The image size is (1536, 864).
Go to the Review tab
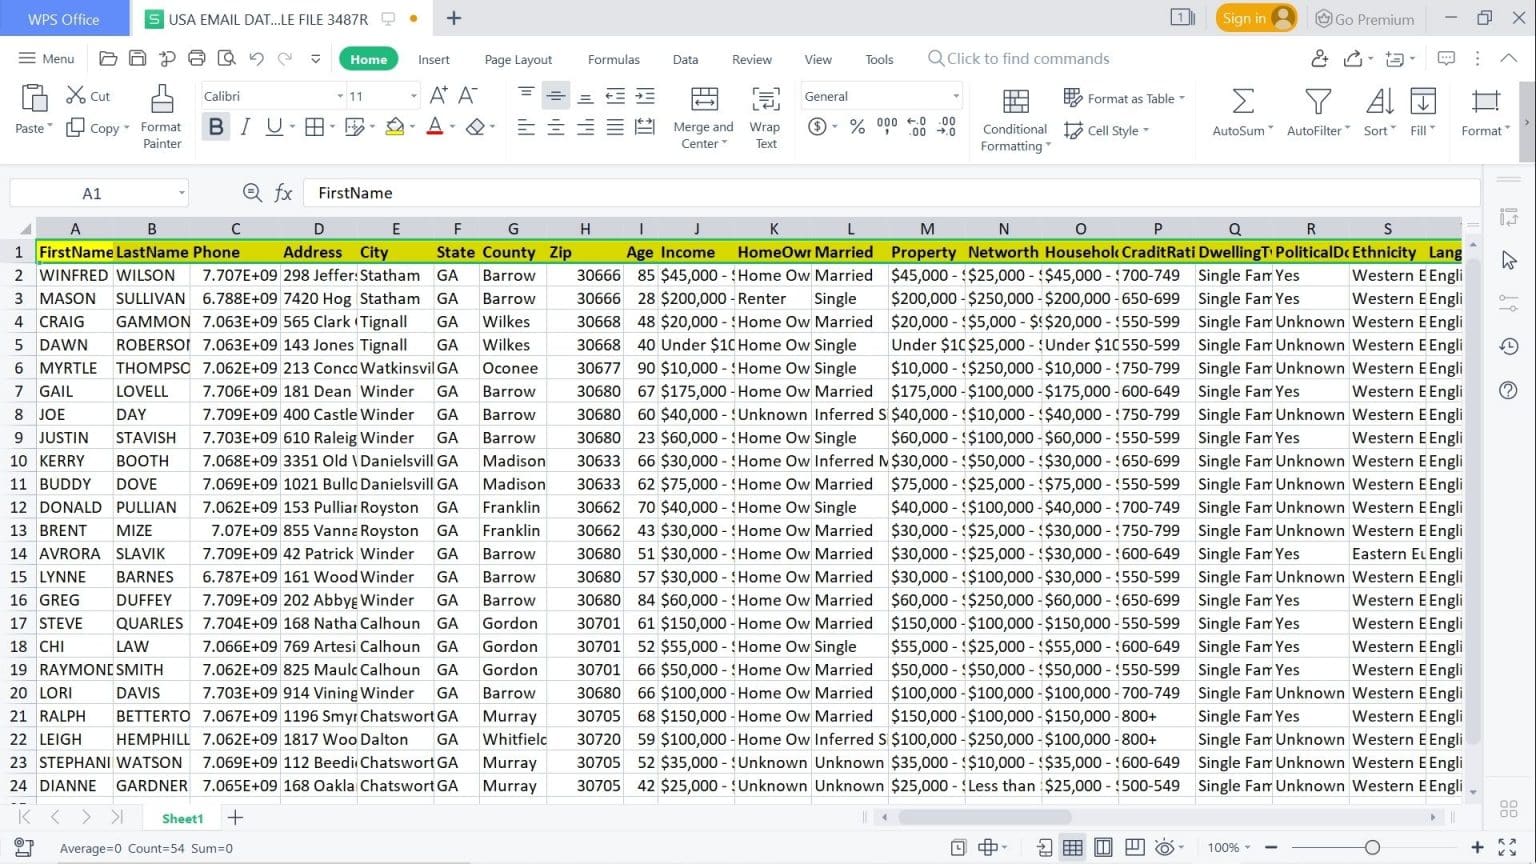click(x=752, y=59)
